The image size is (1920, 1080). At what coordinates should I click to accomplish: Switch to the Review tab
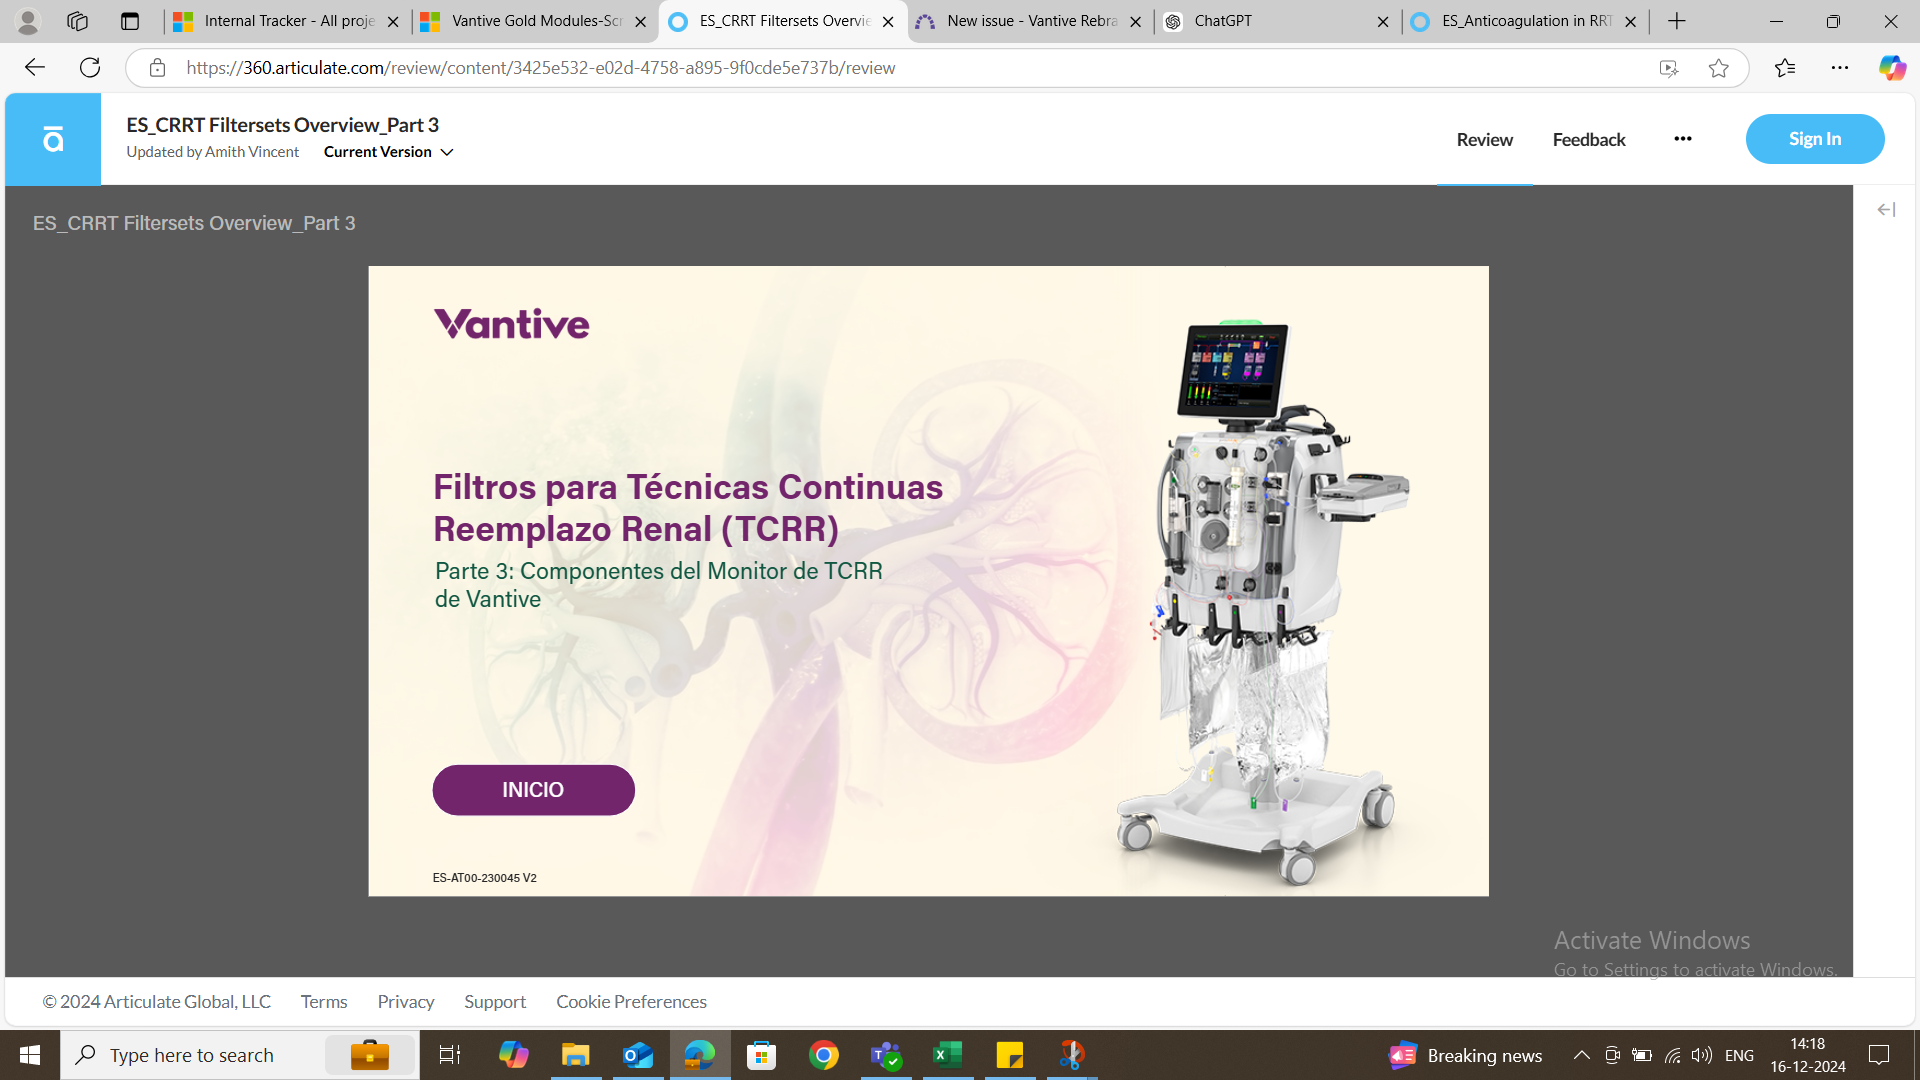tap(1484, 140)
